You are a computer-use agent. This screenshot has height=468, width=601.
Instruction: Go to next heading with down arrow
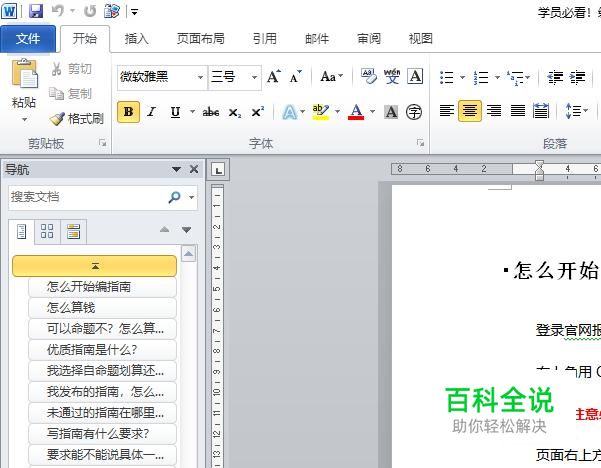[x=187, y=230]
